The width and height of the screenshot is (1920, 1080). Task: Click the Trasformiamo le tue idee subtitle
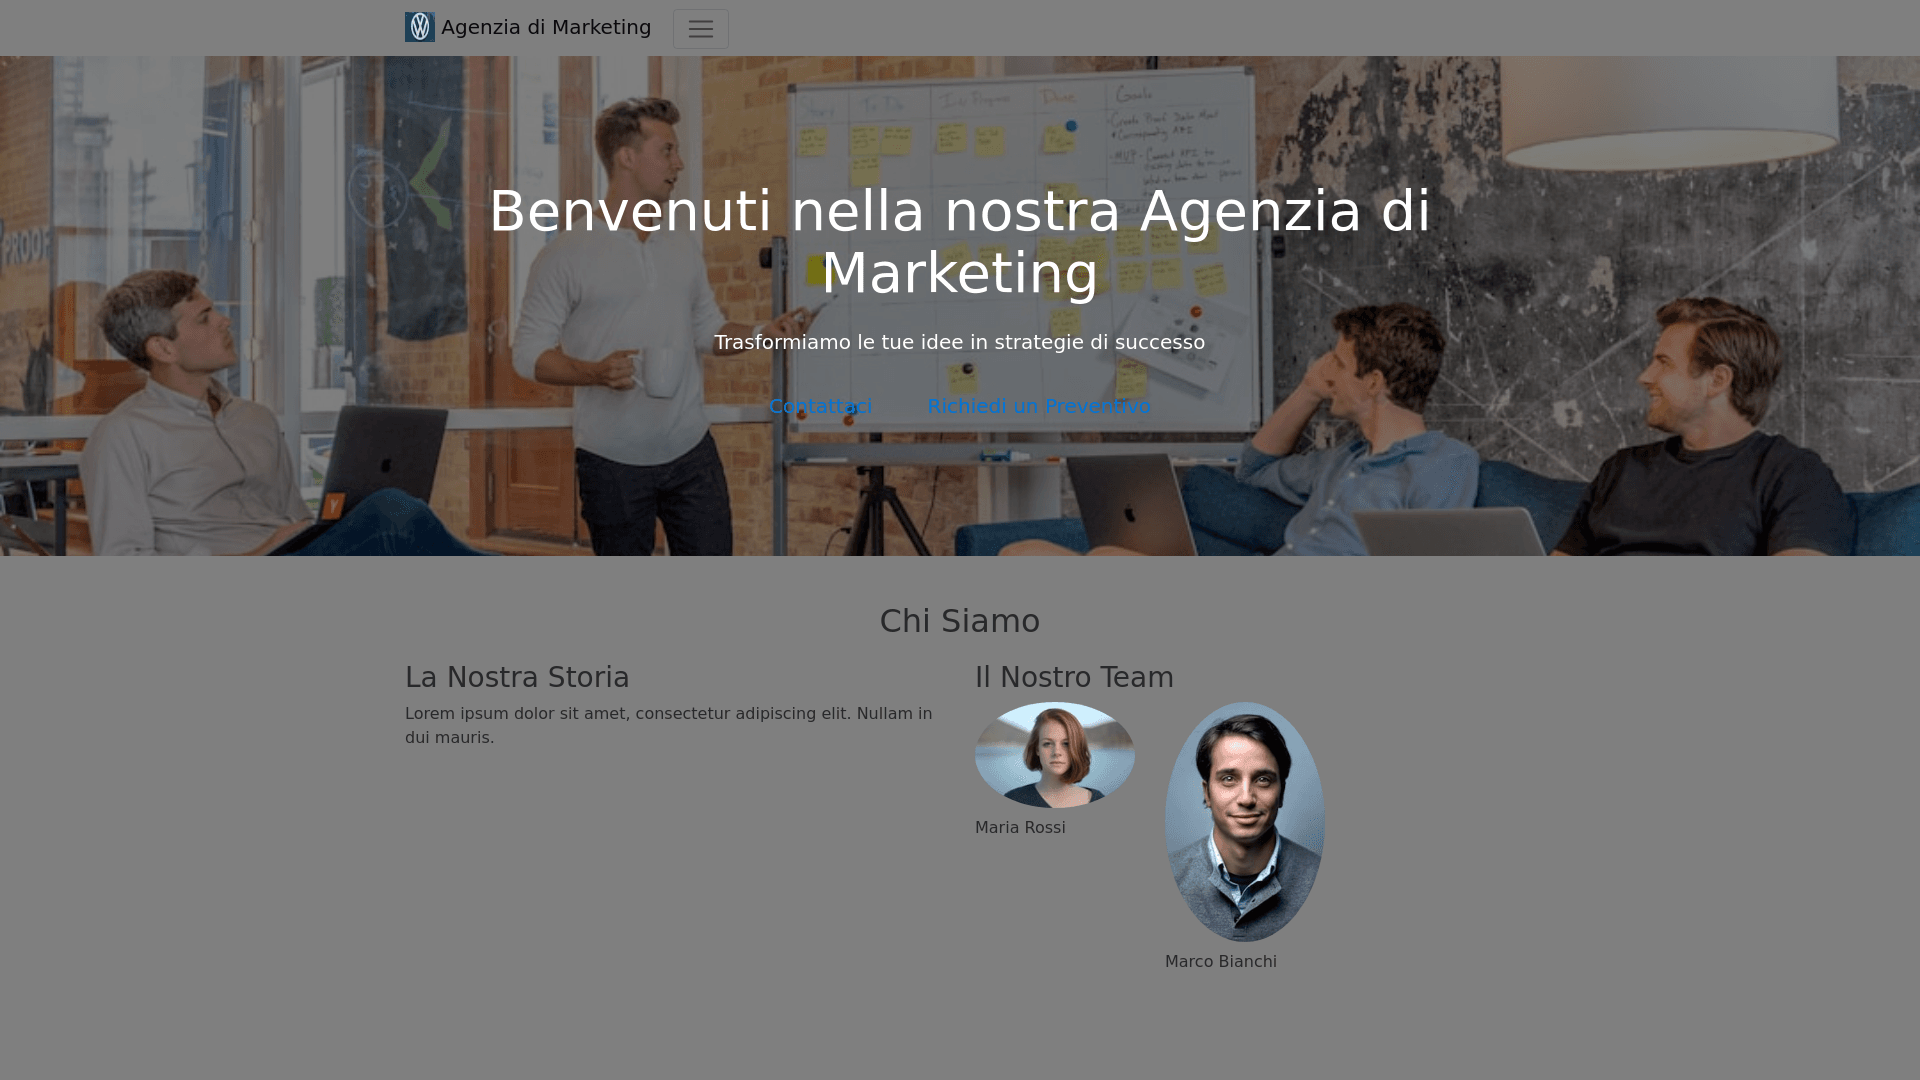[x=960, y=342]
